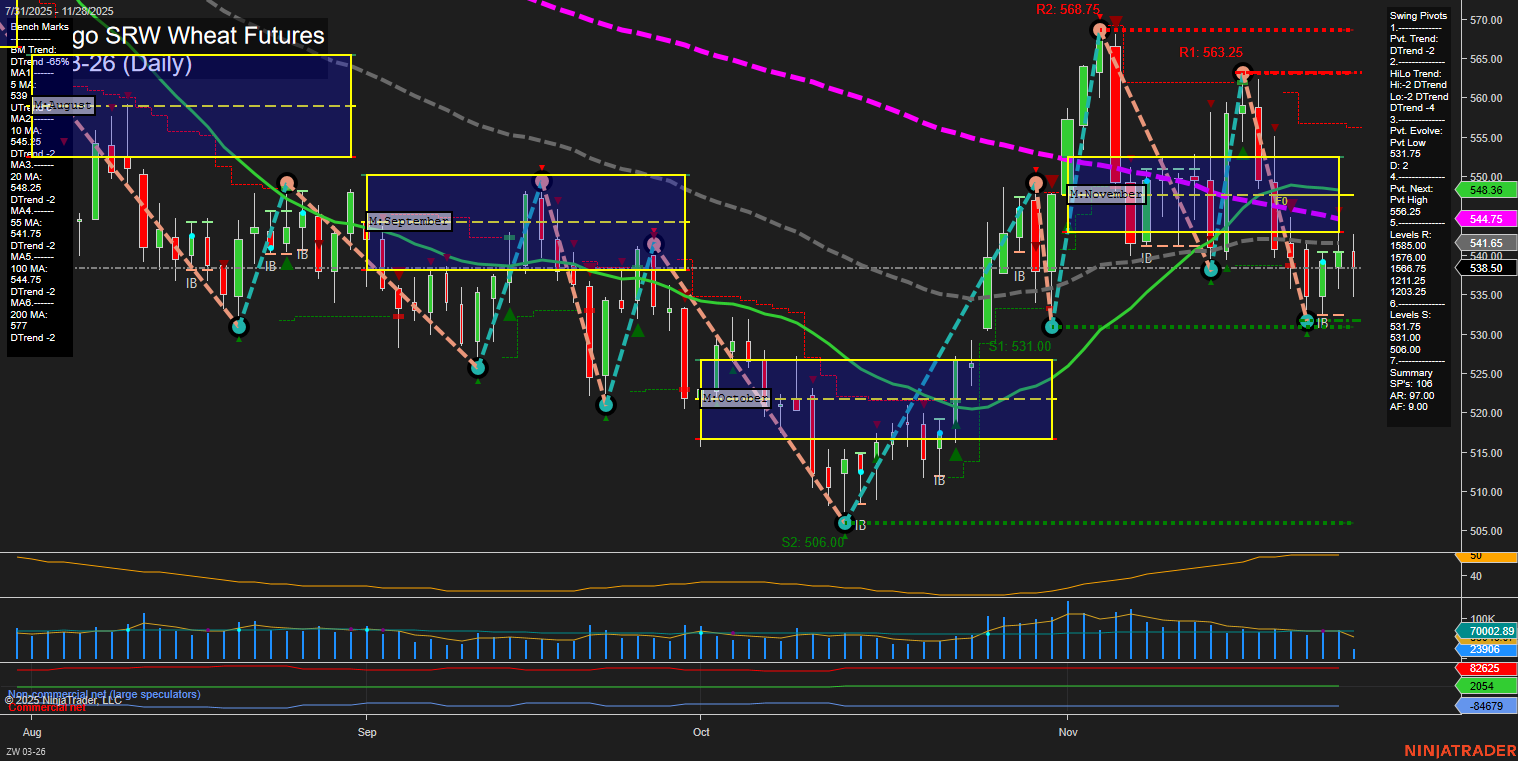This screenshot has width=1518, height=761.
Task: Select the M:October session label
Action: 735,398
